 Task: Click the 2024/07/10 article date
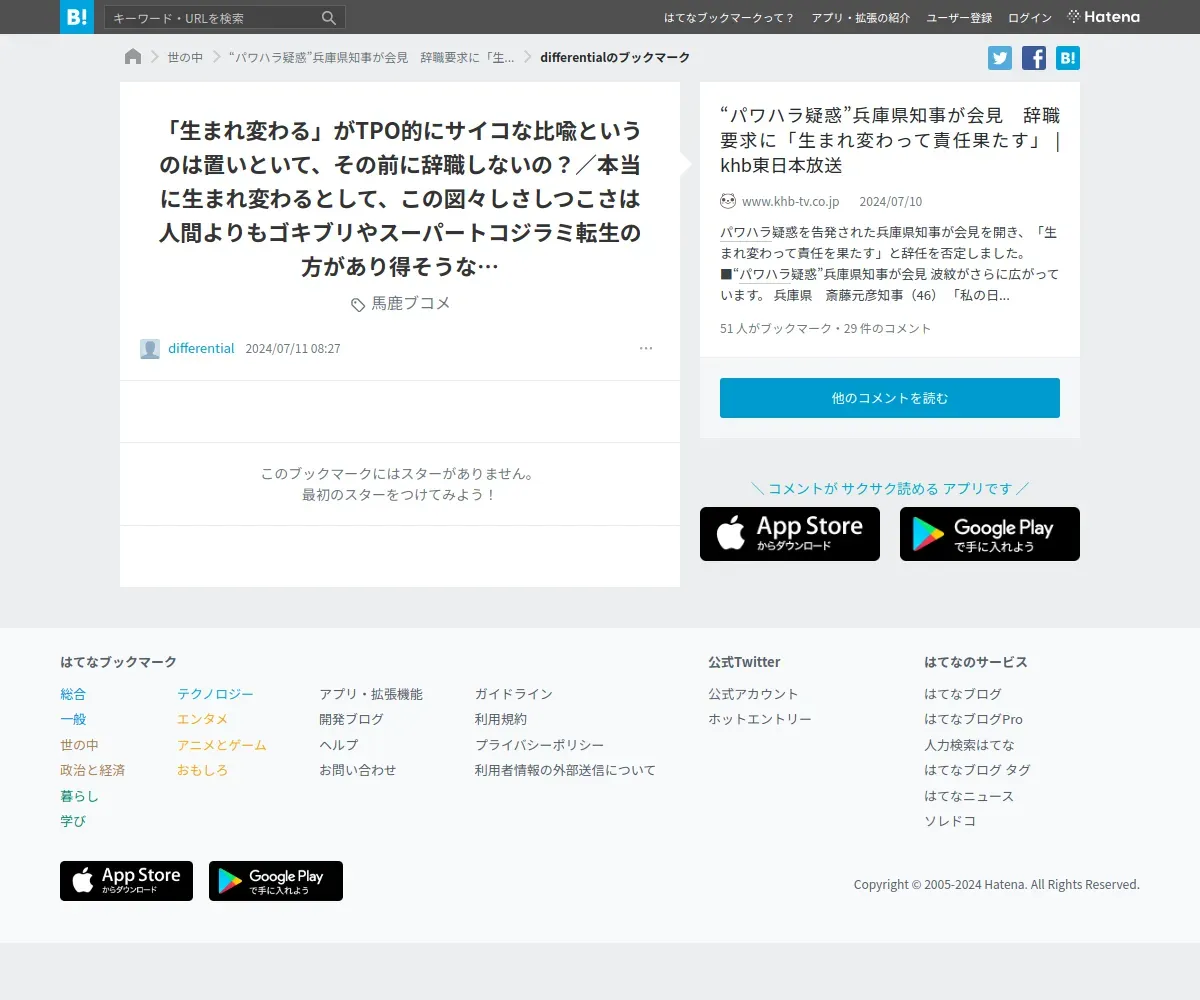(891, 202)
